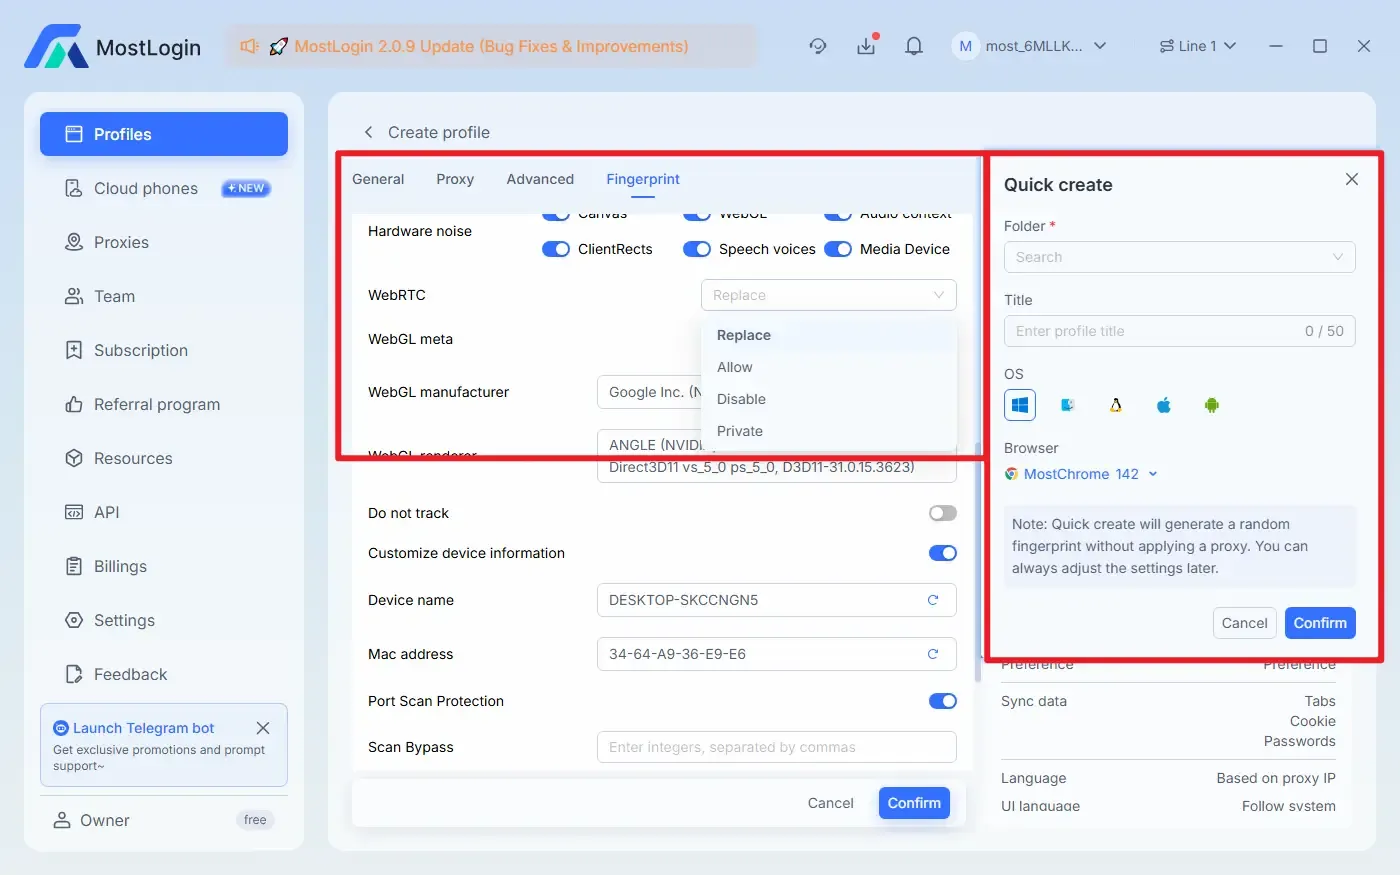Select the Apple macOS icon

pyautogui.click(x=1164, y=405)
